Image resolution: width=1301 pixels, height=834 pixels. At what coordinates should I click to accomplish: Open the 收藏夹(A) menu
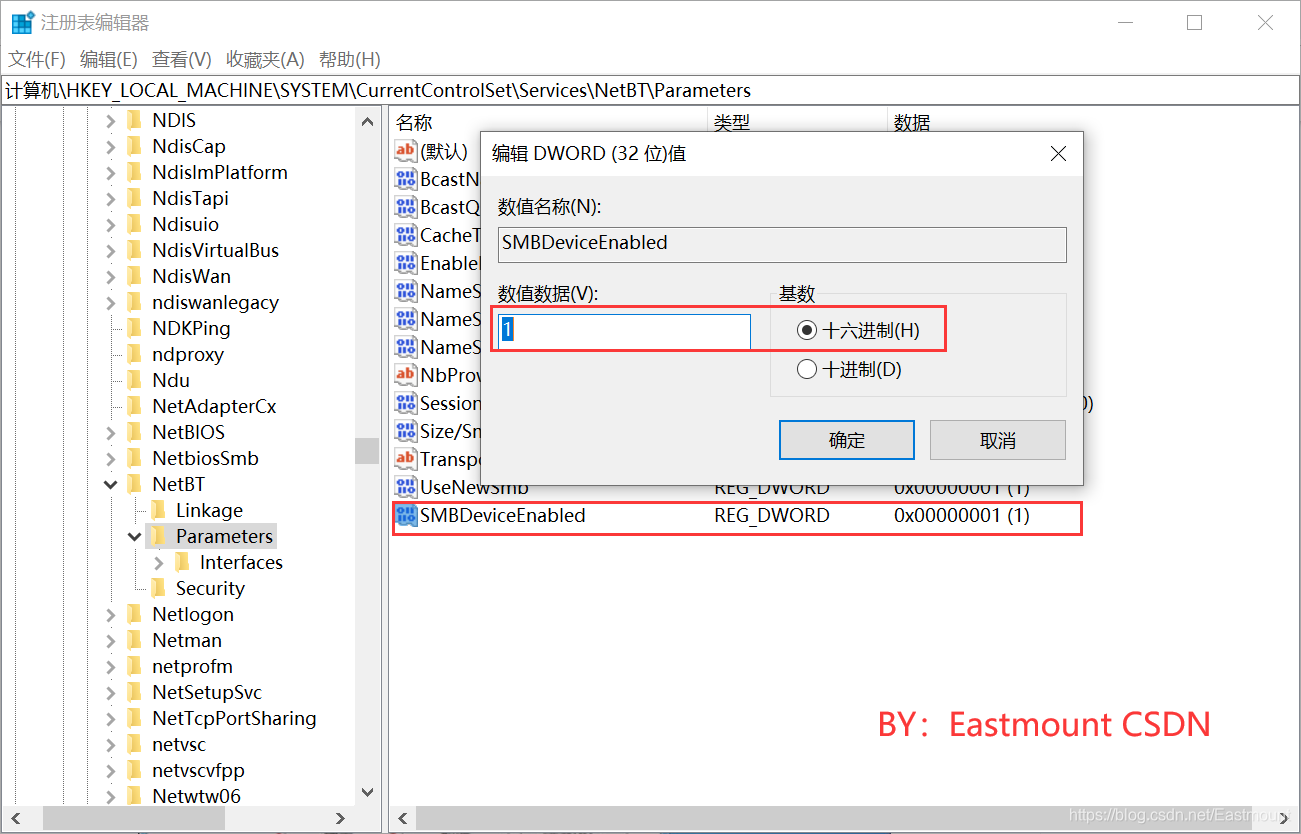[x=265, y=59]
